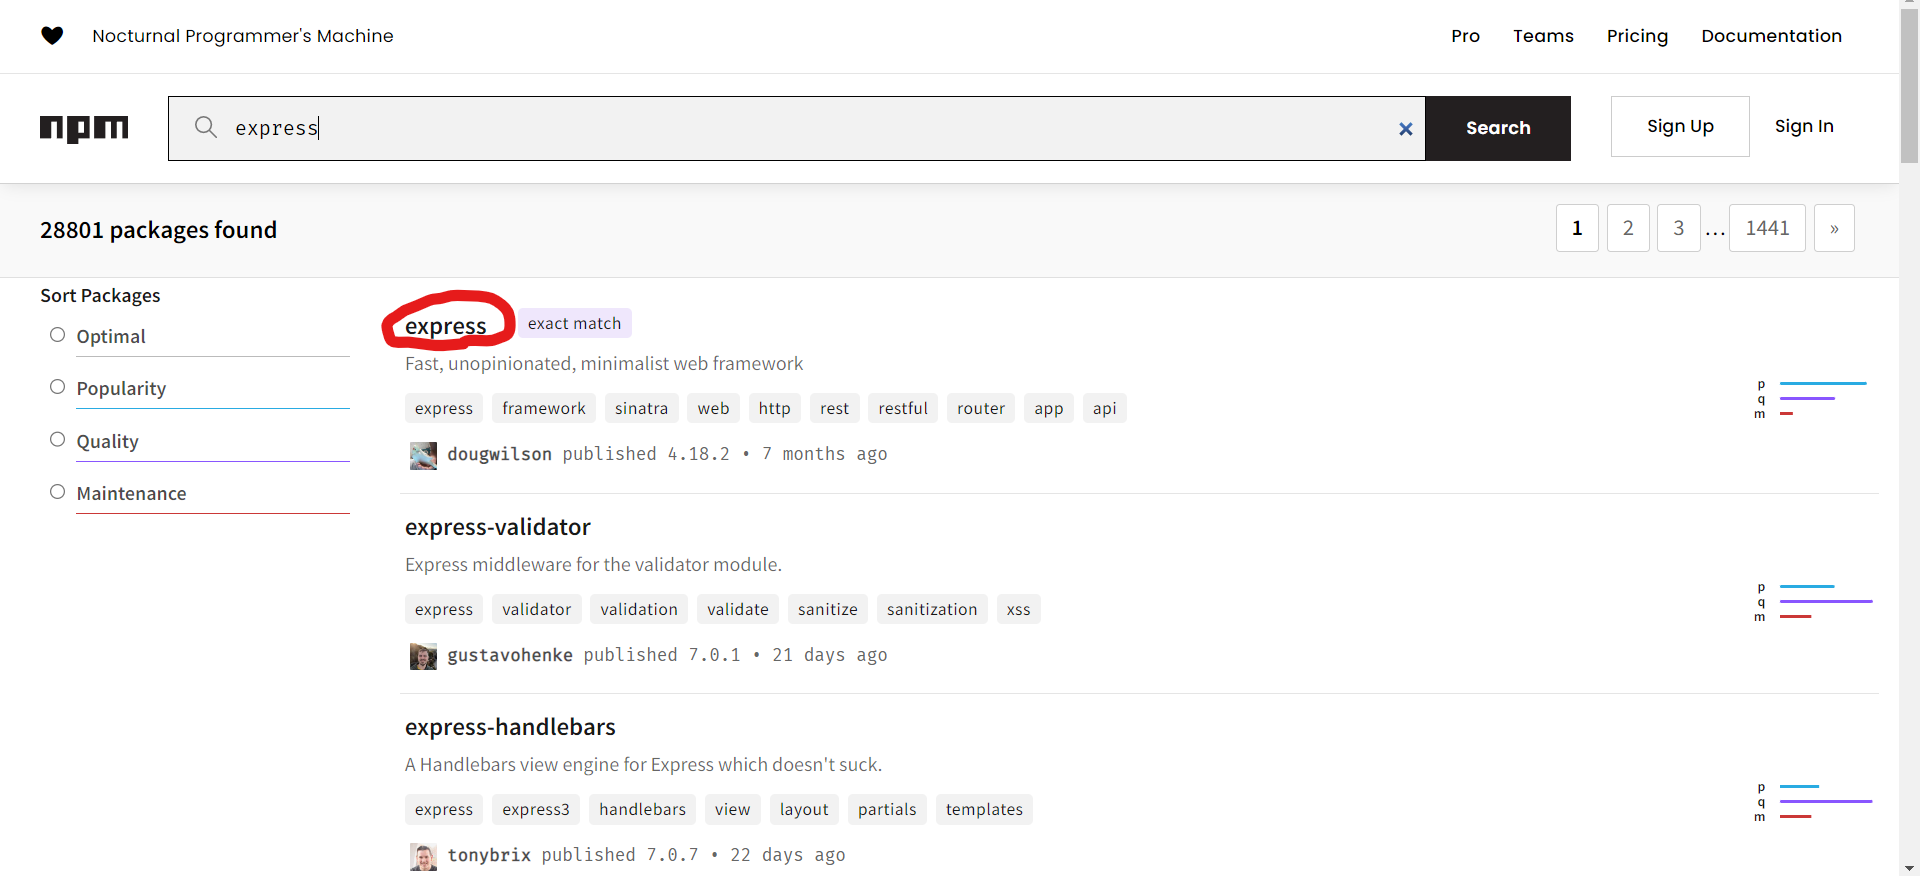This screenshot has width=1920, height=876.
Task: Open the dougwilson author profile link
Action: (499, 454)
